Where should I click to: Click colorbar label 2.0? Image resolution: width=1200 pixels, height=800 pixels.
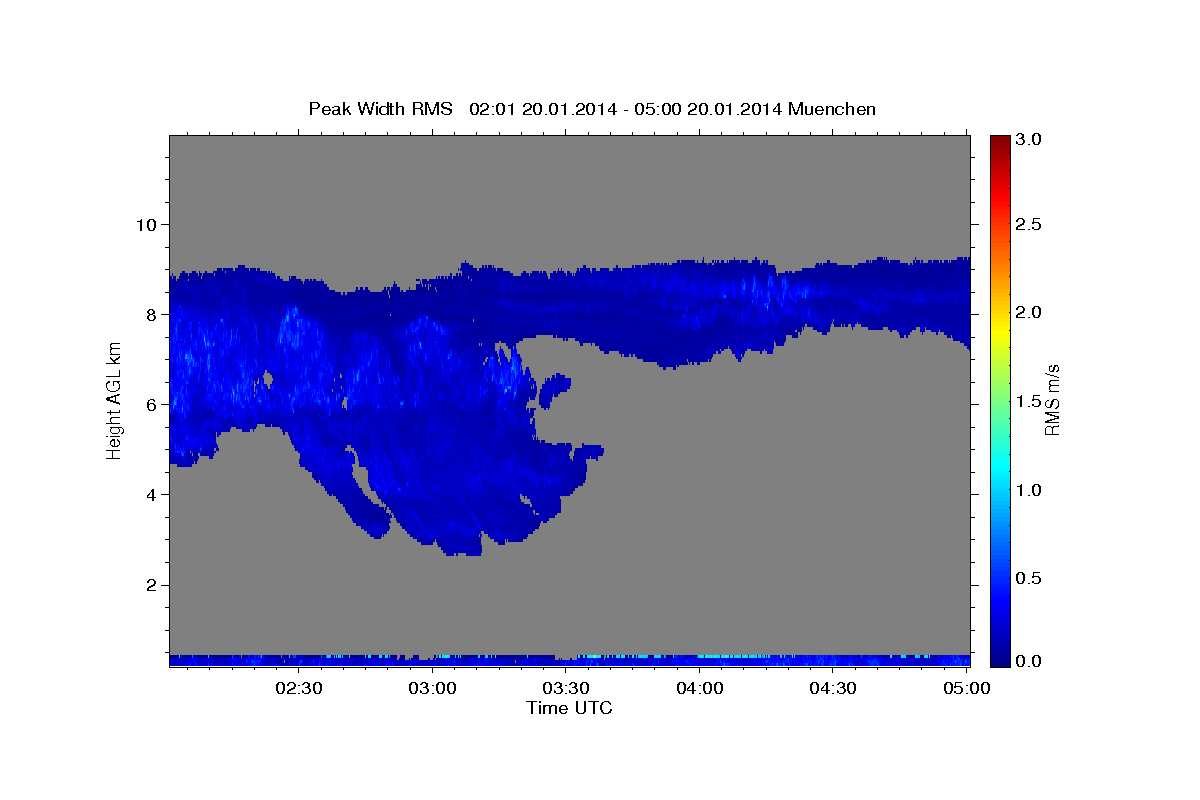1030,313
